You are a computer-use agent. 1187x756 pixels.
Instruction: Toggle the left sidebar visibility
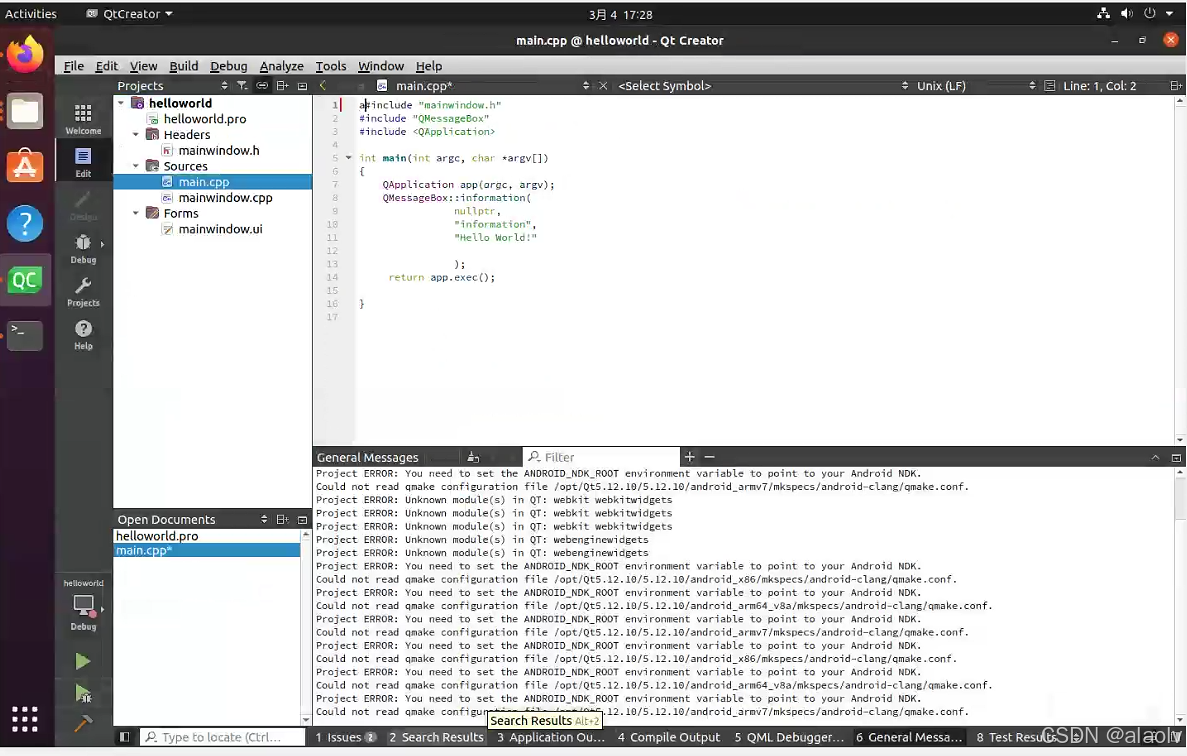(x=125, y=736)
